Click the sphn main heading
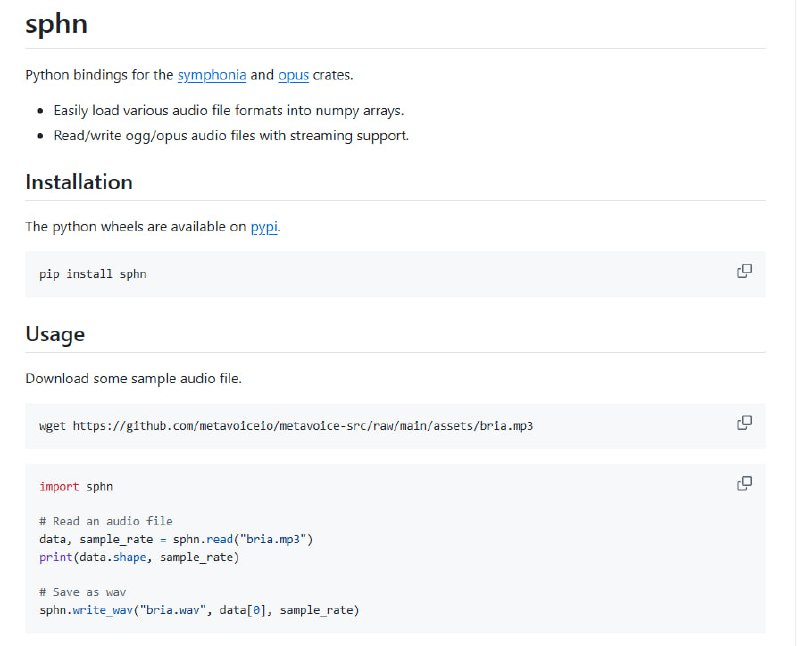 coord(56,24)
